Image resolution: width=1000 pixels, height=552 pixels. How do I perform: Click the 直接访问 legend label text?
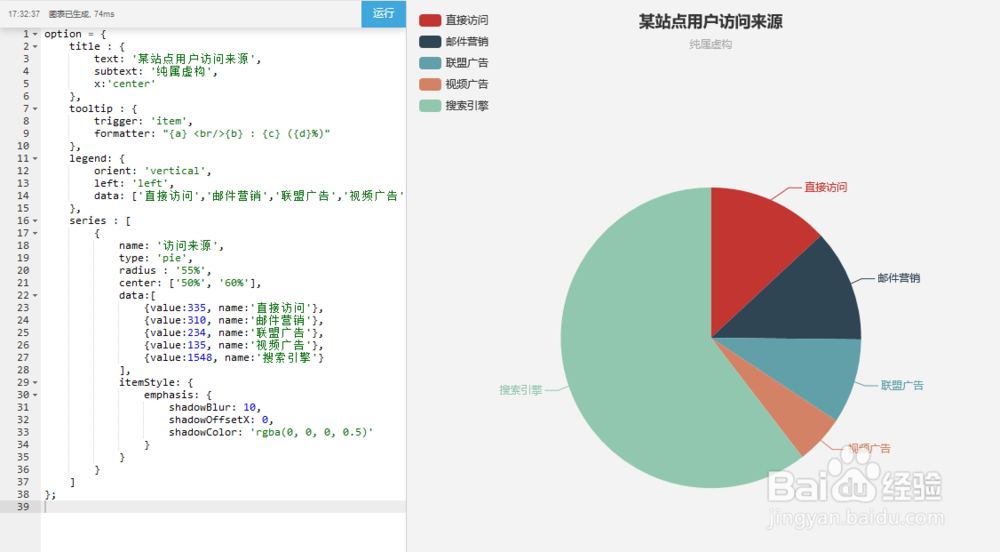tap(467, 20)
